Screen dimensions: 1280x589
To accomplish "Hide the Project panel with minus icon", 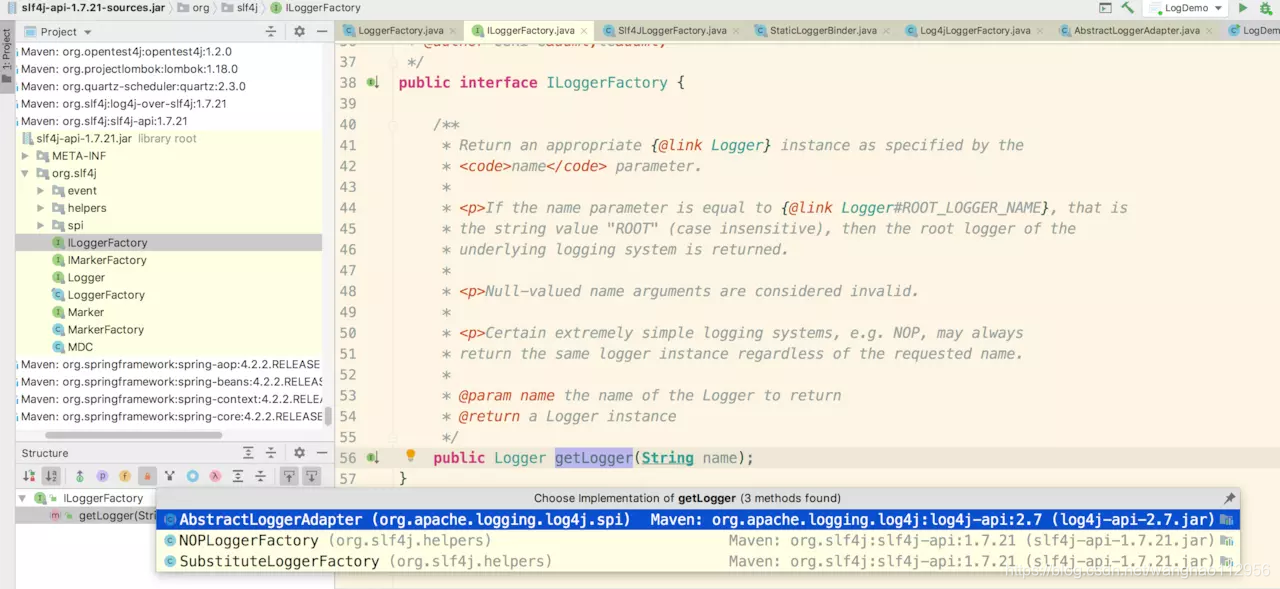I will pos(321,32).
